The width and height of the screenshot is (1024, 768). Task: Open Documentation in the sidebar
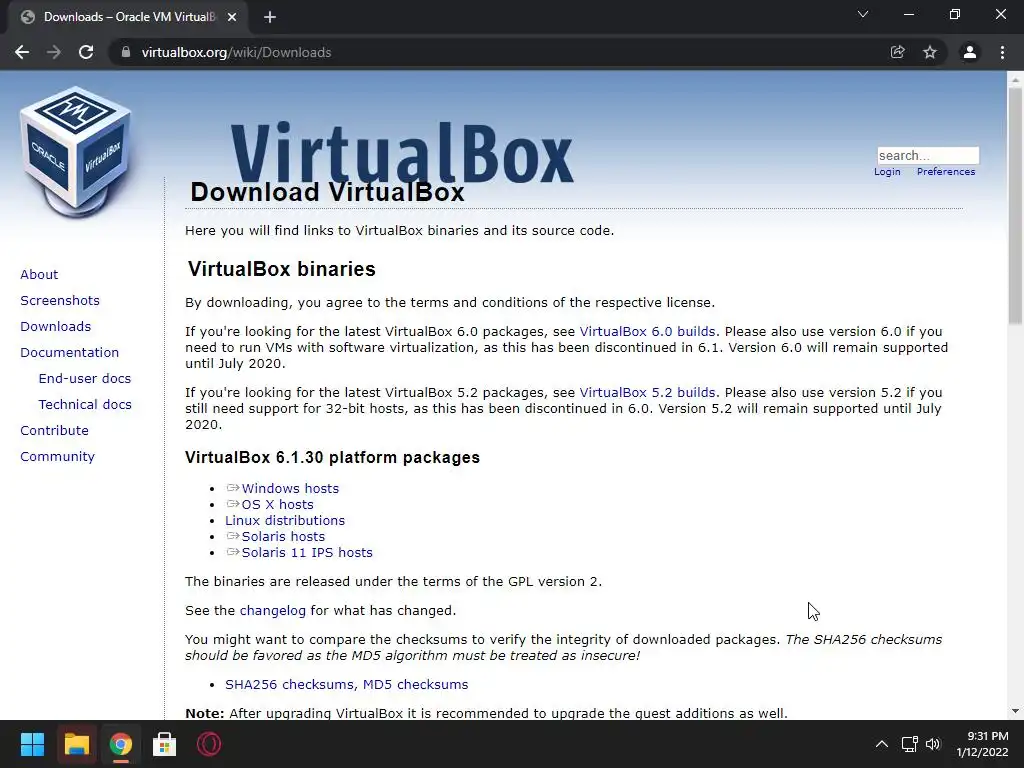click(70, 353)
